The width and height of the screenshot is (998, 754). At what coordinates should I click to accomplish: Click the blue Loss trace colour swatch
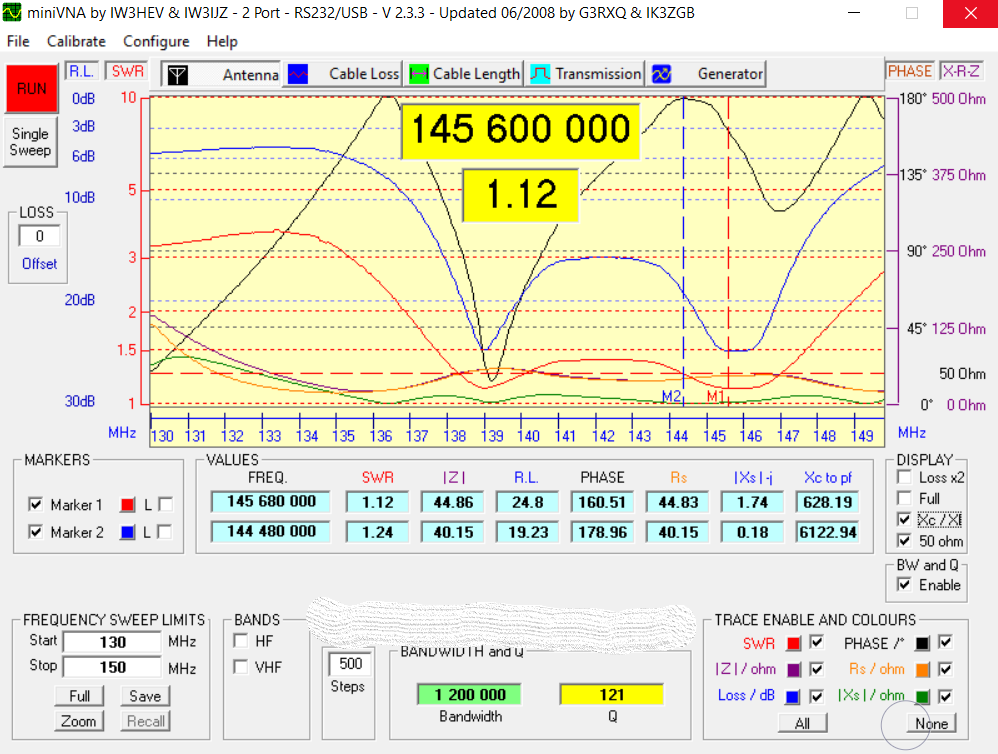(794, 695)
